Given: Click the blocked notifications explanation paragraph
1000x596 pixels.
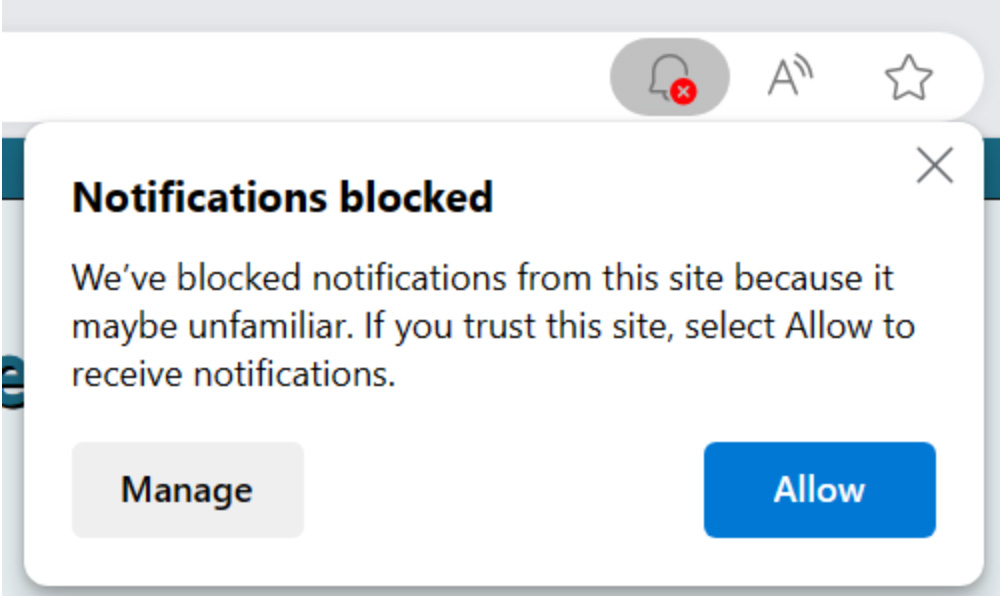Looking at the screenshot, I should 493,326.
